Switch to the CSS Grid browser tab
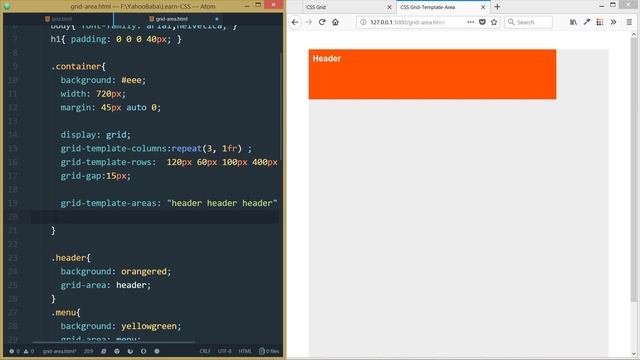The height and width of the screenshot is (360, 640). (349, 7)
